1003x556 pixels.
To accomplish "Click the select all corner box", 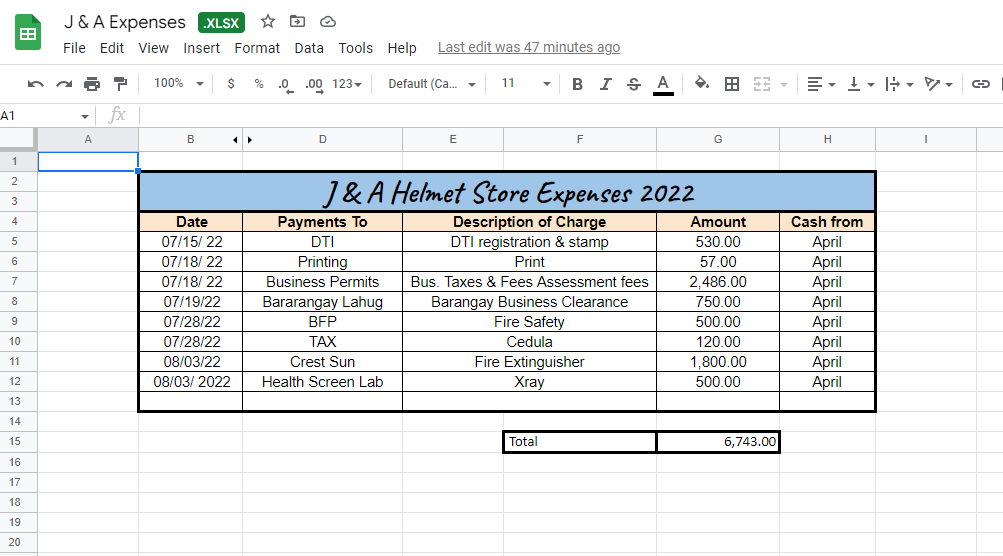I will point(18,139).
